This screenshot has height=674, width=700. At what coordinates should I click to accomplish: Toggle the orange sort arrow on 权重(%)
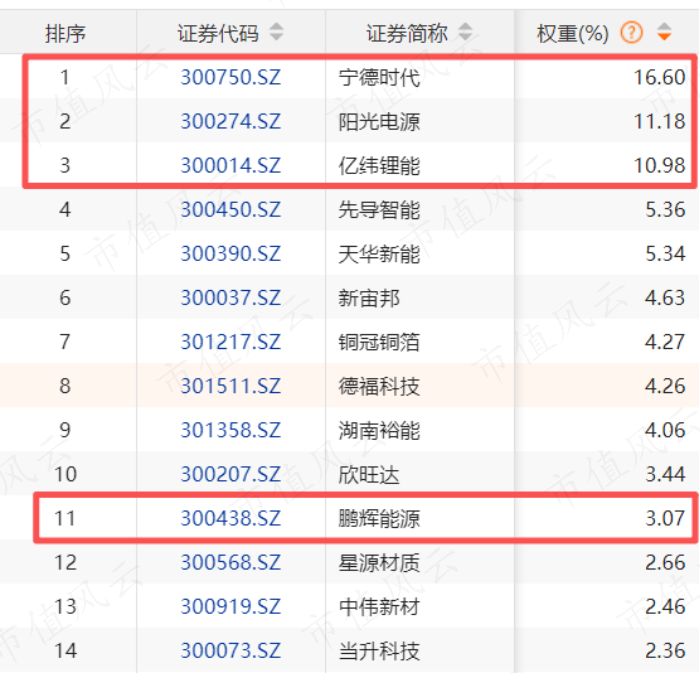[664, 32]
